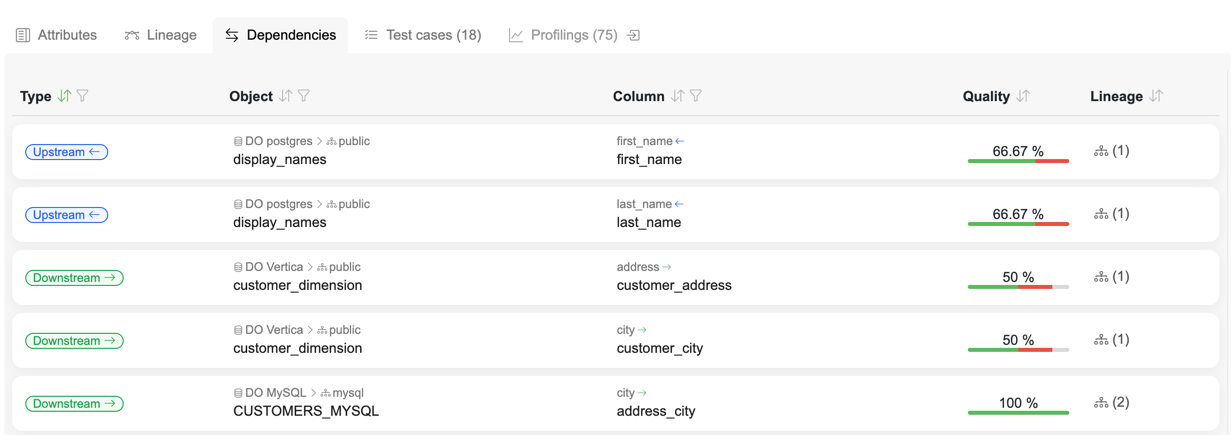Open the Lineage tab
The height and width of the screenshot is (435, 1231).
pyautogui.click(x=160, y=35)
